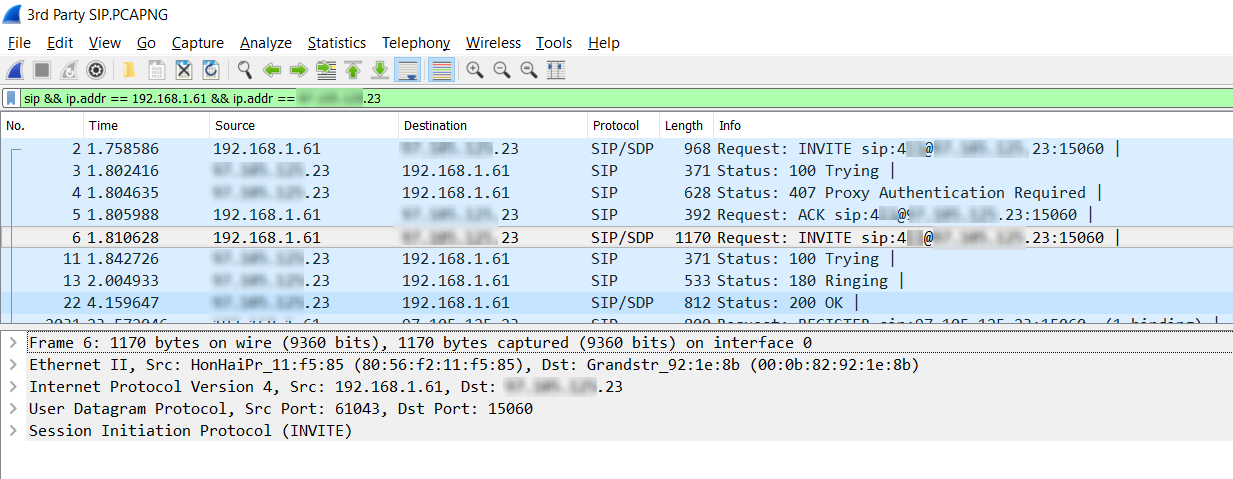Open the Help menu
The width and height of the screenshot is (1233, 479).
(x=604, y=43)
